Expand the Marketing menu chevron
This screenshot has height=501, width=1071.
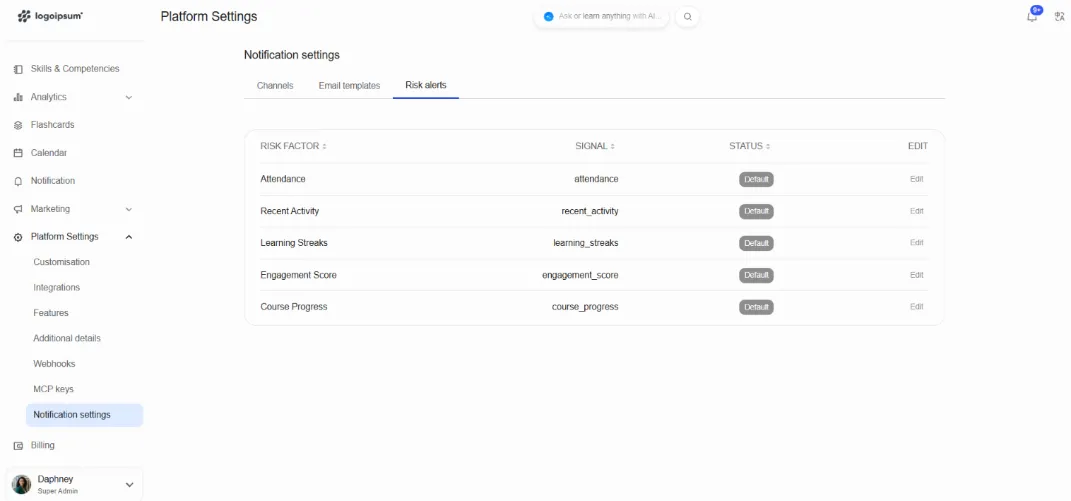coord(128,209)
